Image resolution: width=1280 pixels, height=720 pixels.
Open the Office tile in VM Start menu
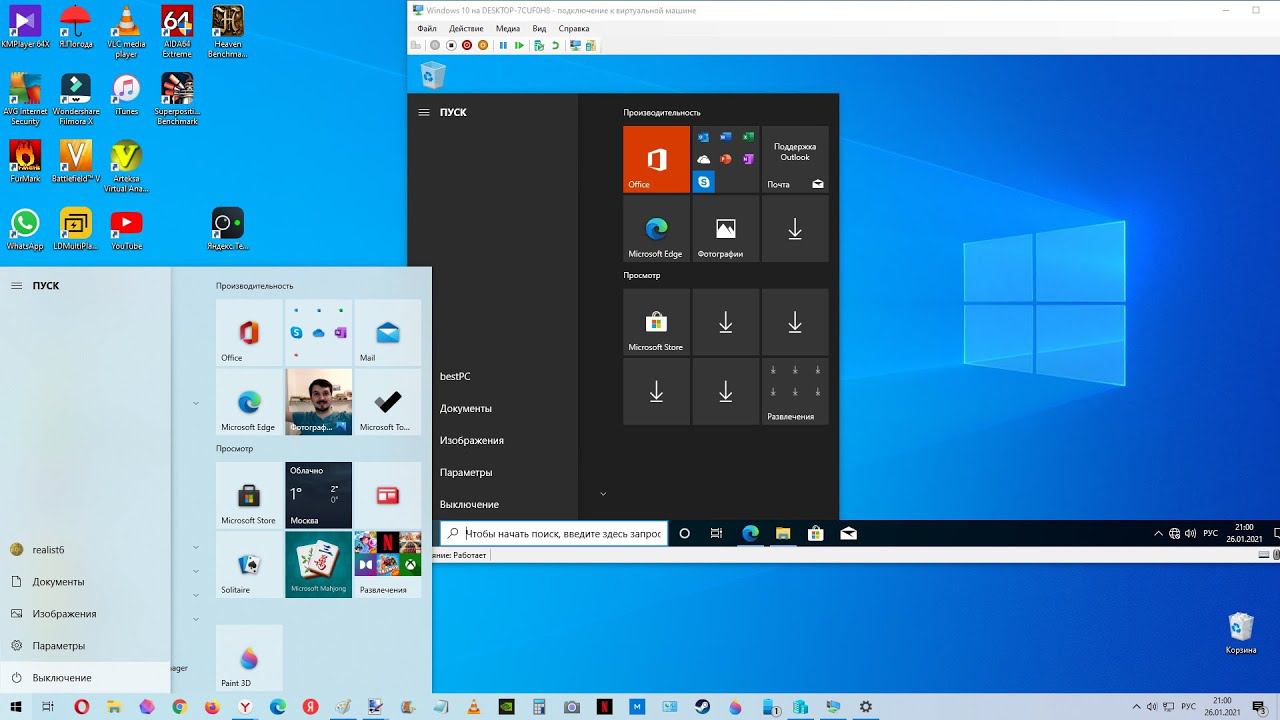[x=656, y=159]
